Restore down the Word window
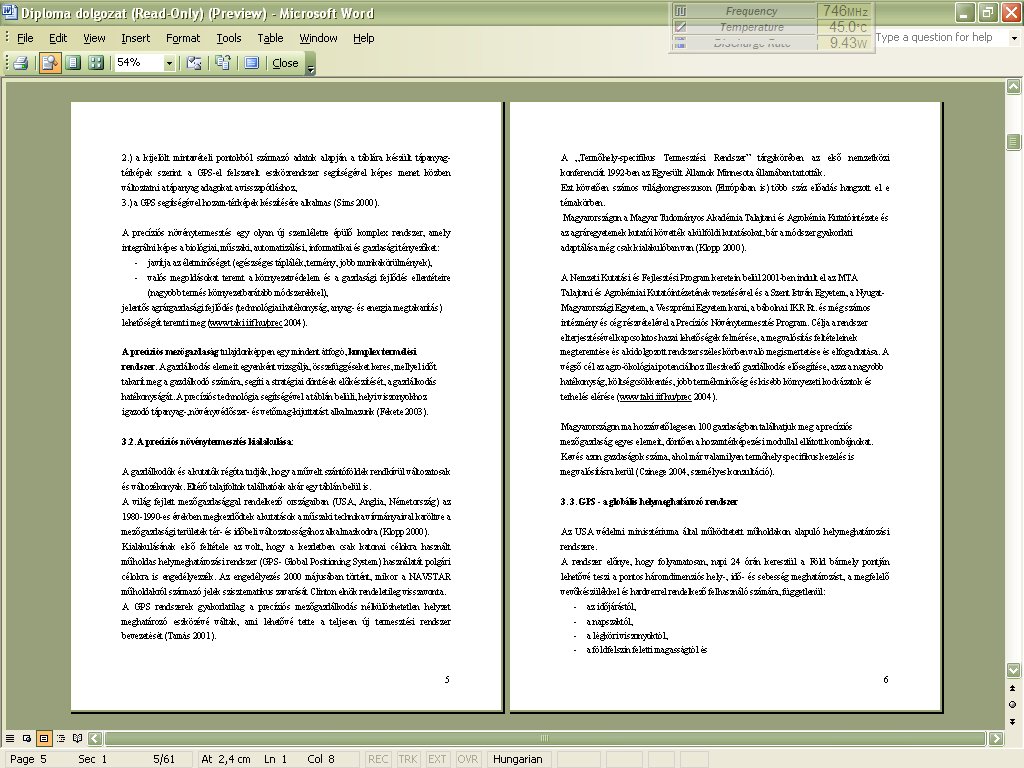This screenshot has height=768, width=1024. pyautogui.click(x=988, y=12)
